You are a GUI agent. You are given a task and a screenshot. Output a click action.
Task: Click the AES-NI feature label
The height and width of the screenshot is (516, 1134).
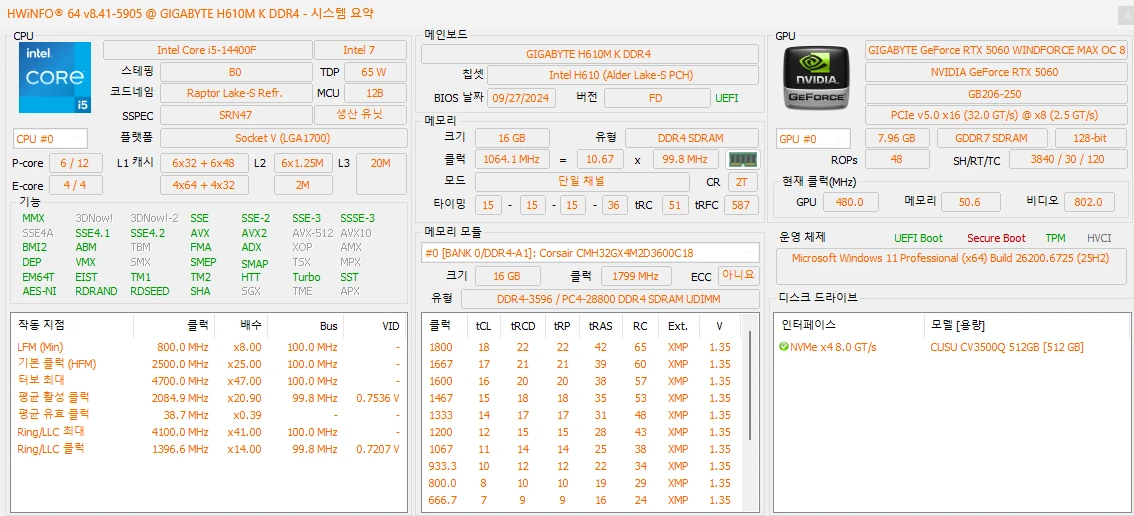click(x=39, y=291)
